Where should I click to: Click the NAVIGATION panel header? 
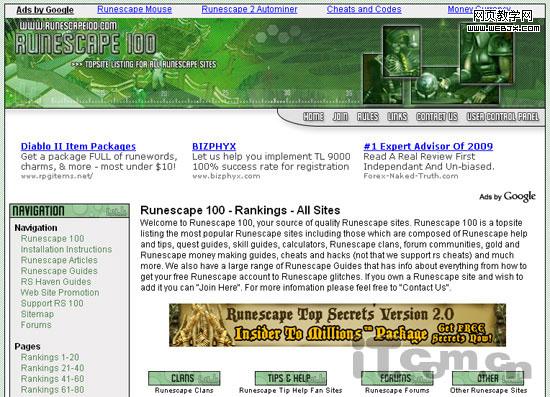point(69,211)
